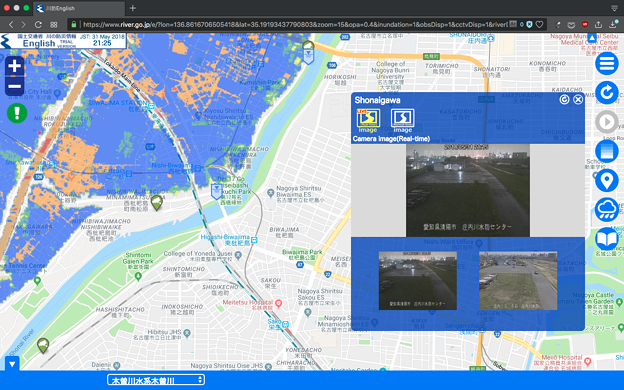Open the hamburger menu button

pyautogui.click(x=606, y=63)
